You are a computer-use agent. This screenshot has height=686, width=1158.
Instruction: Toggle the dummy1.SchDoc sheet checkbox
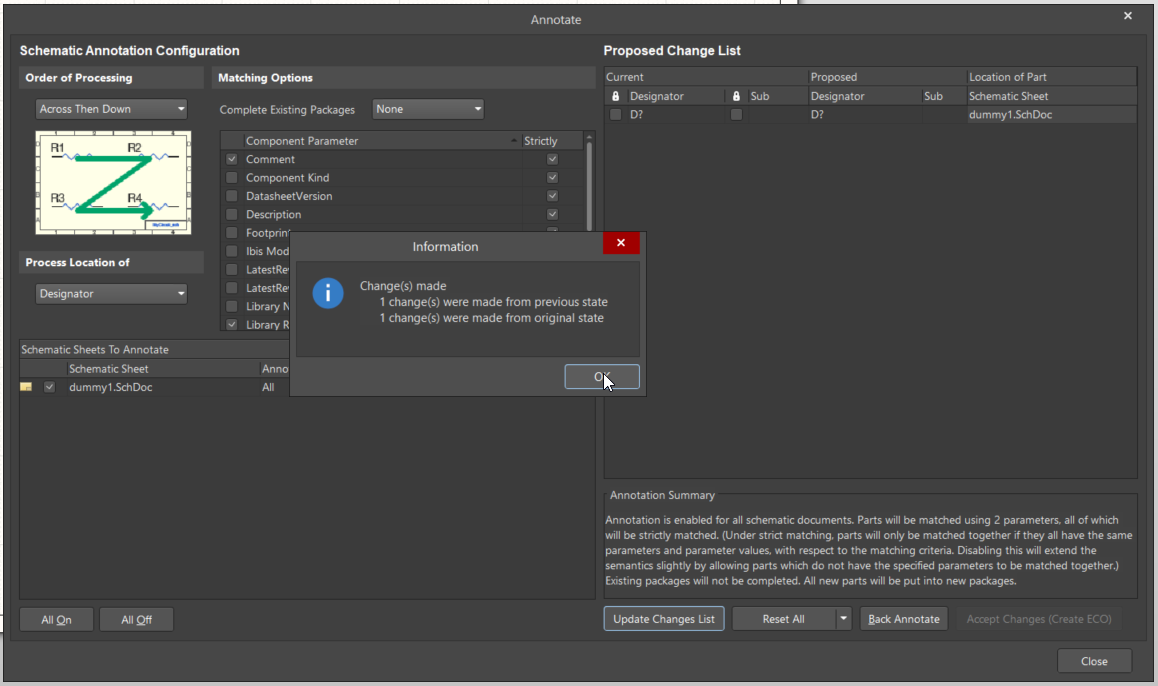[x=49, y=387]
